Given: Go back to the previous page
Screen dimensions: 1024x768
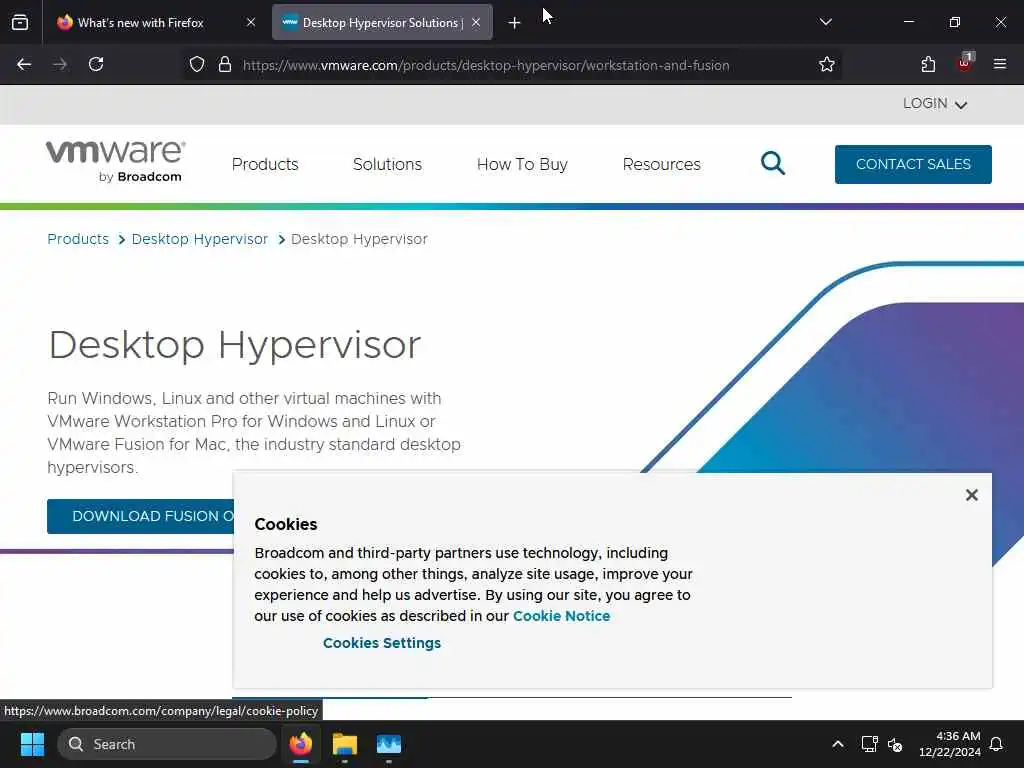Looking at the screenshot, I should [24, 64].
